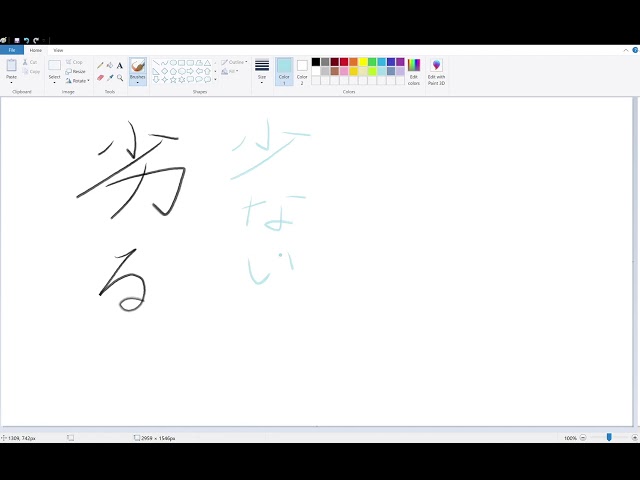
Task: Click the Crop button
Action: (x=74, y=62)
